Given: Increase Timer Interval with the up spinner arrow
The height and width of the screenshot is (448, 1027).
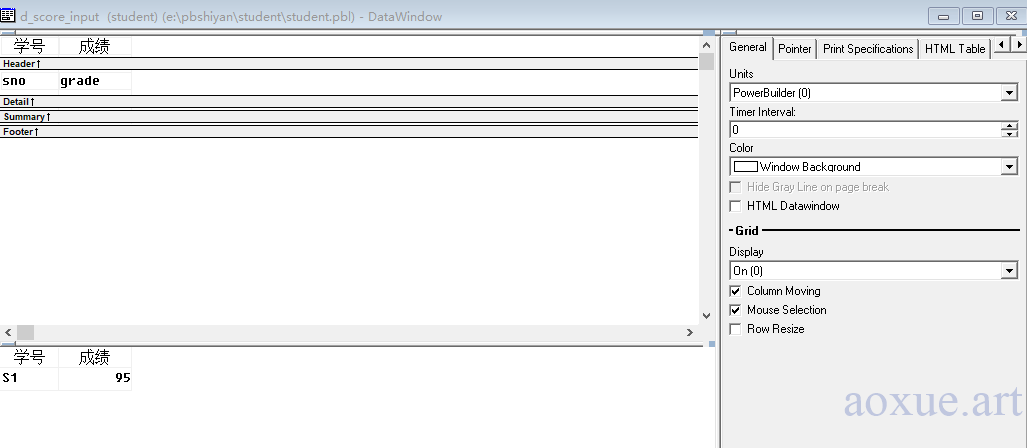Looking at the screenshot, I should 1009,126.
